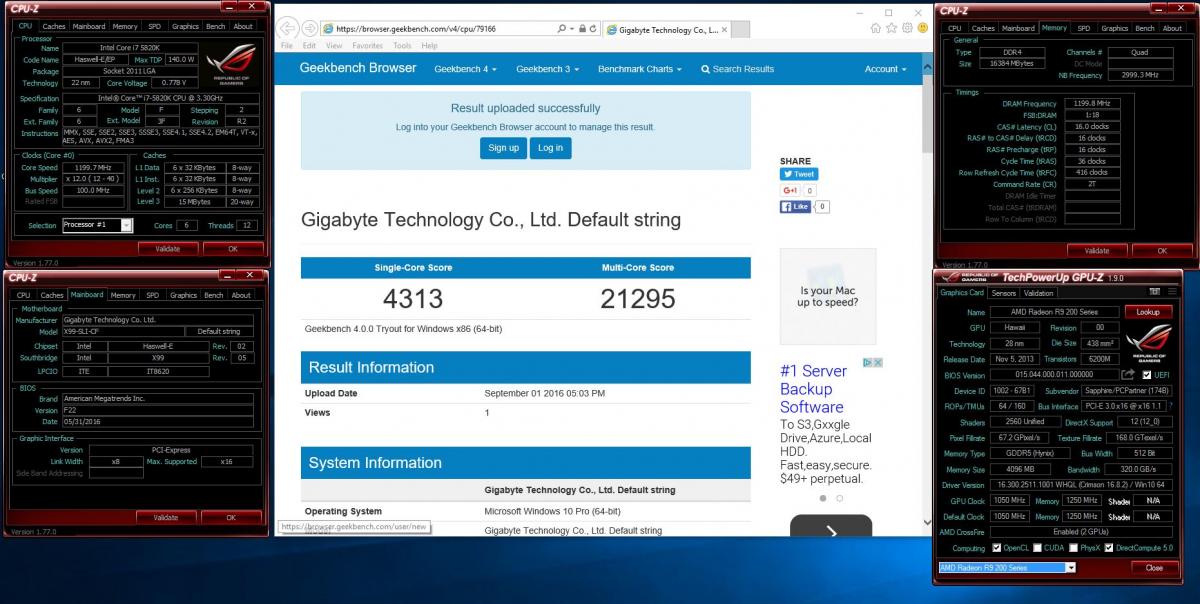Open Graphics tab in bottom-left CPU-Z
The width and height of the screenshot is (1200, 604).
click(x=184, y=295)
